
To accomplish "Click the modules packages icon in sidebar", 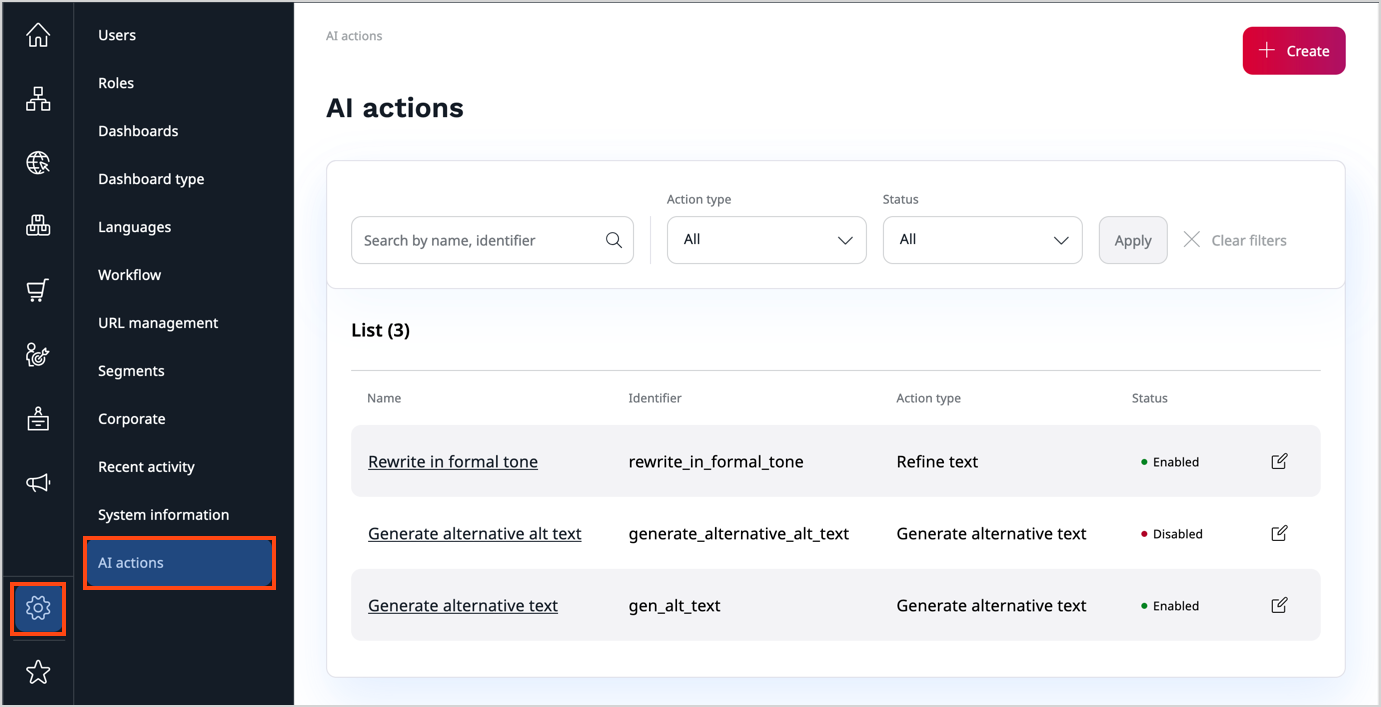I will pos(37,225).
